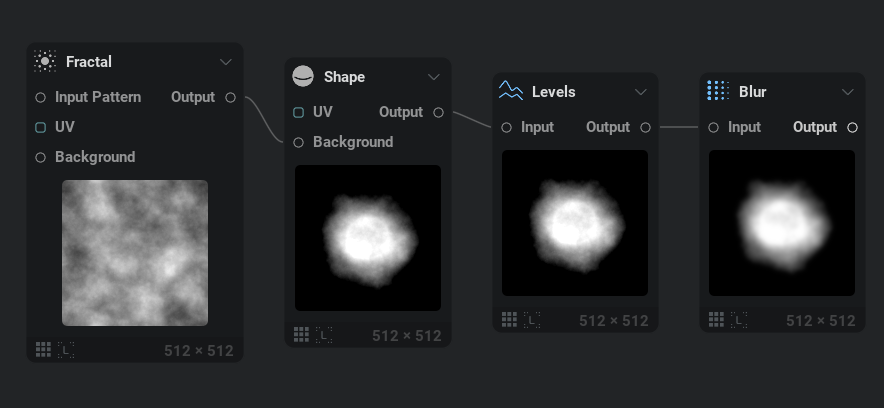This screenshot has height=408, width=884.
Task: Click the L channel icon on Levels footer
Action: click(x=532, y=319)
